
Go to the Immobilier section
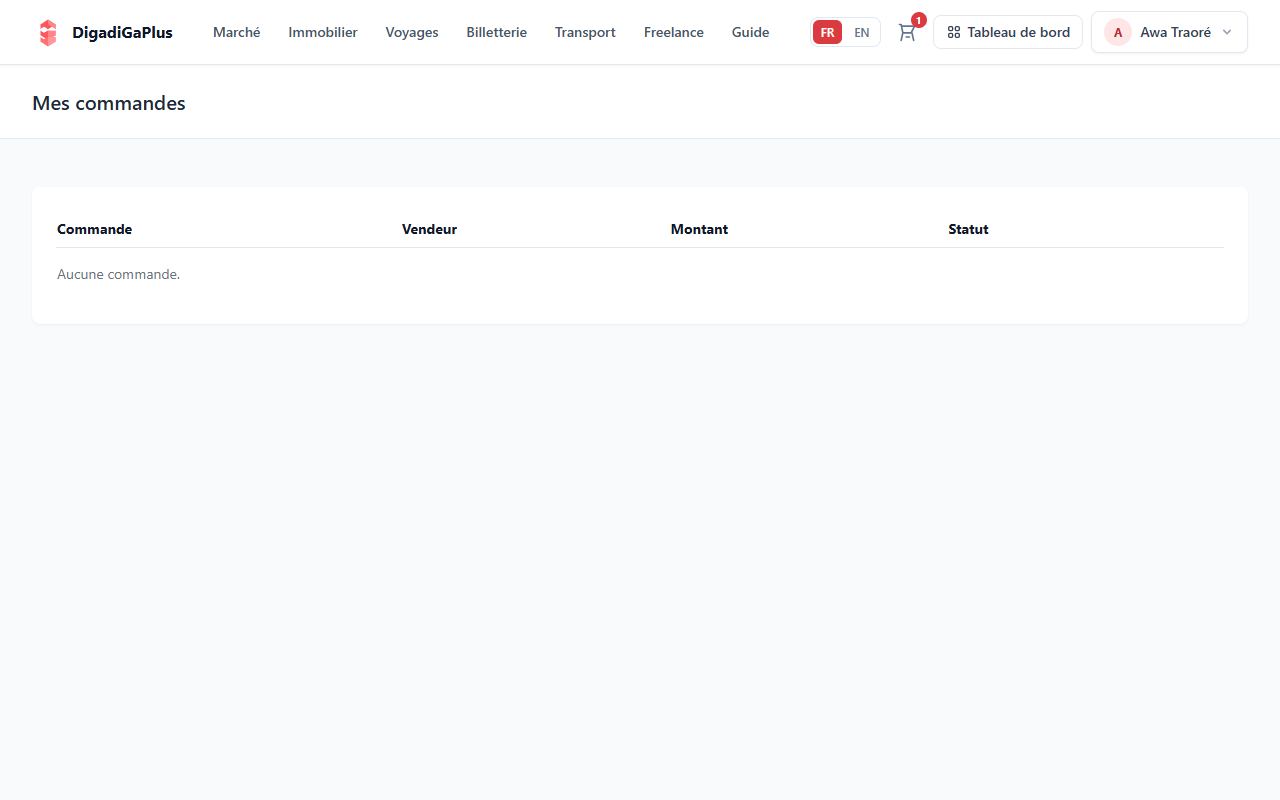(323, 32)
